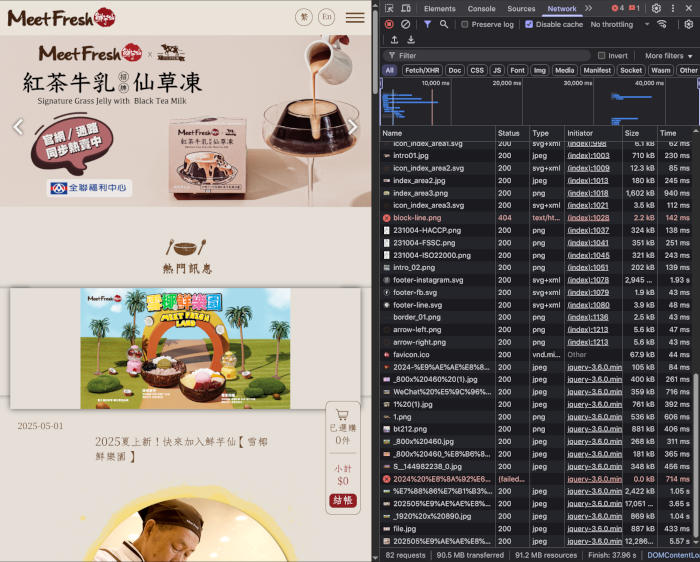700x562 pixels.
Task: Toggle the JS filter
Action: tap(497, 70)
